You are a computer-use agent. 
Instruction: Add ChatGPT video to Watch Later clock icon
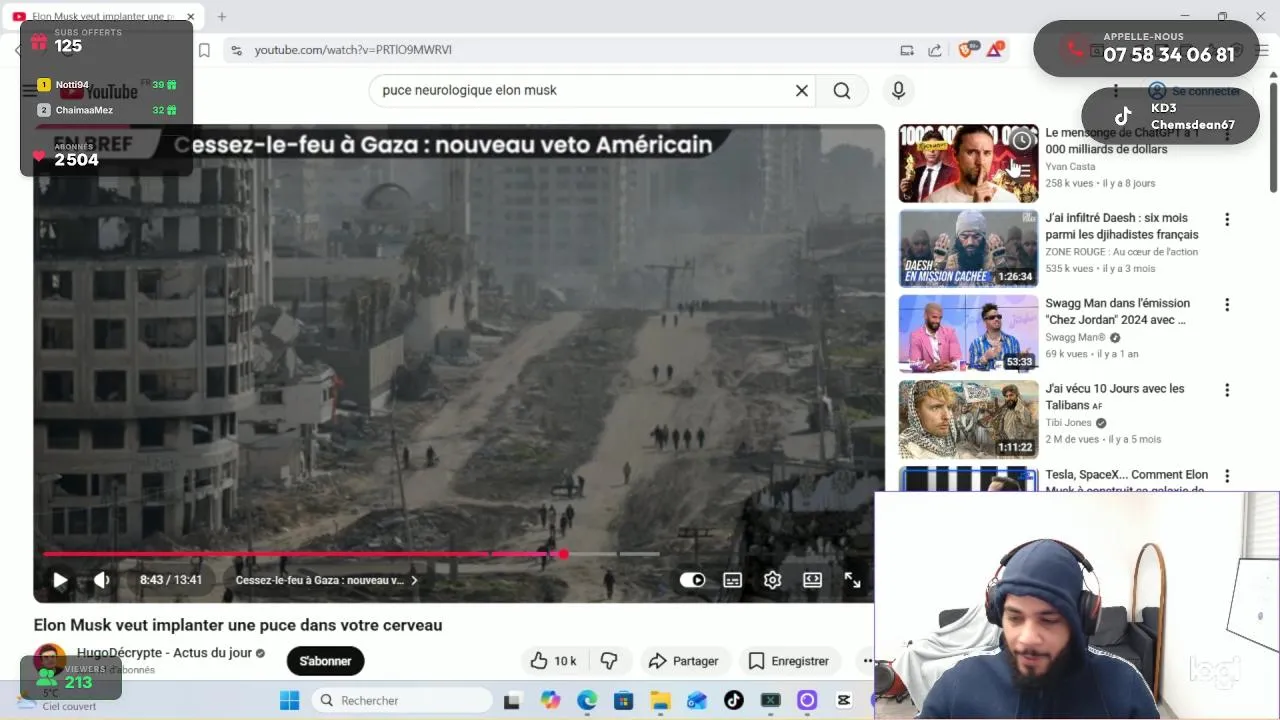[1021, 141]
